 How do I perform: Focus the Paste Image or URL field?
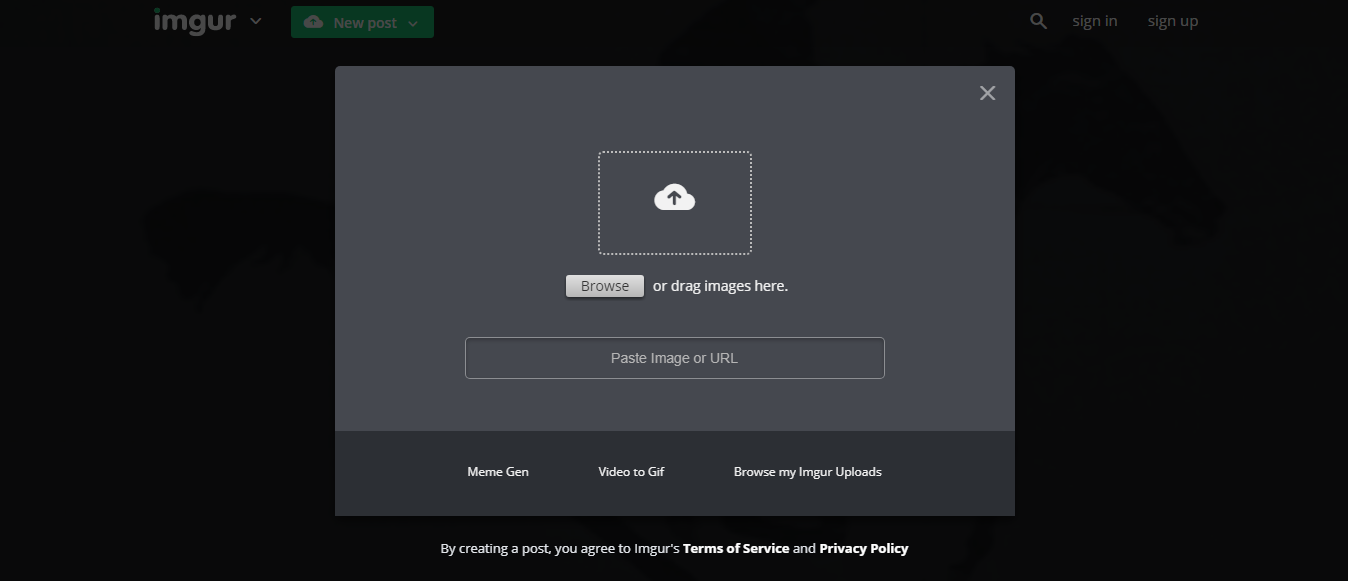[x=674, y=357]
